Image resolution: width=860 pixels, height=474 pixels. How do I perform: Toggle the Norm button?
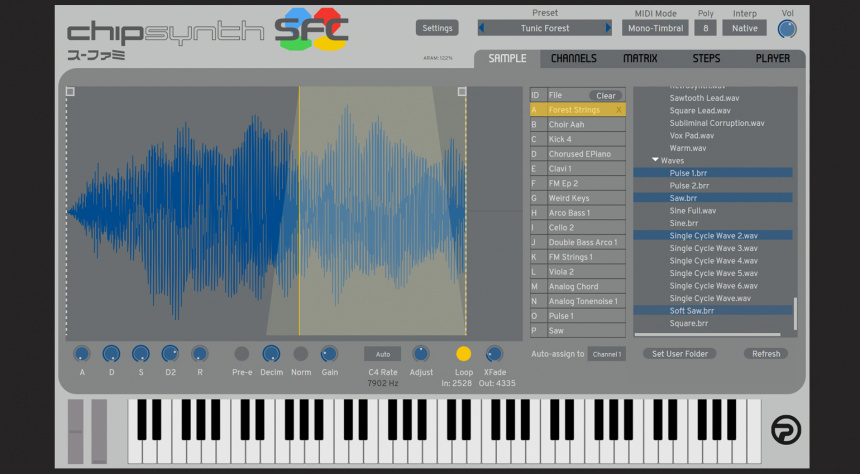[x=300, y=354]
